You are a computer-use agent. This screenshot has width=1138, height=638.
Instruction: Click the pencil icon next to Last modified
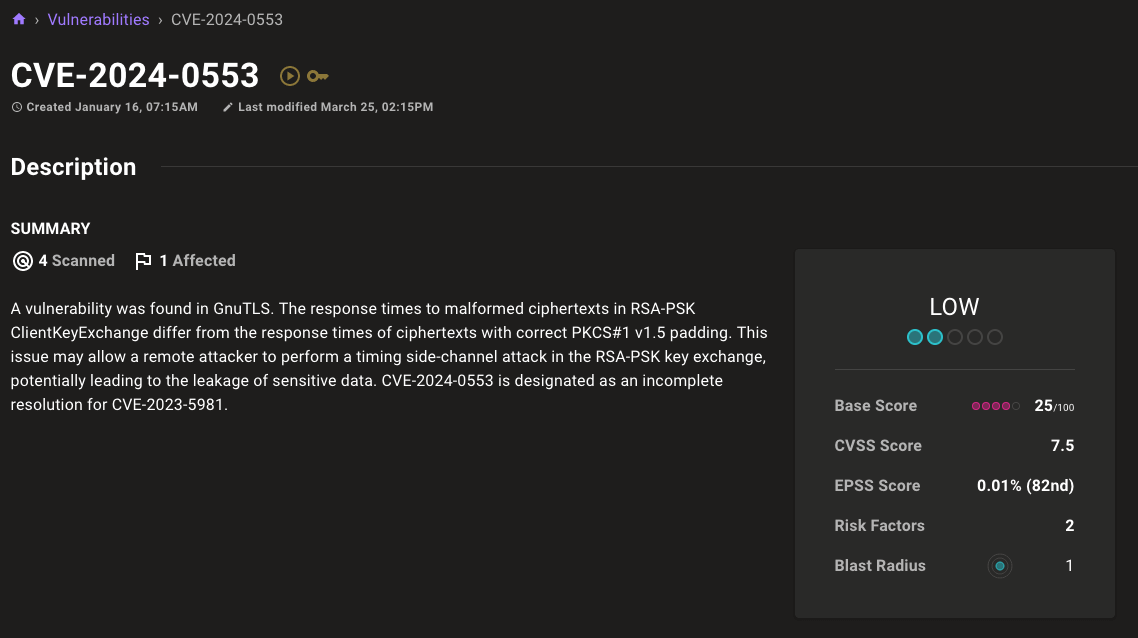228,107
